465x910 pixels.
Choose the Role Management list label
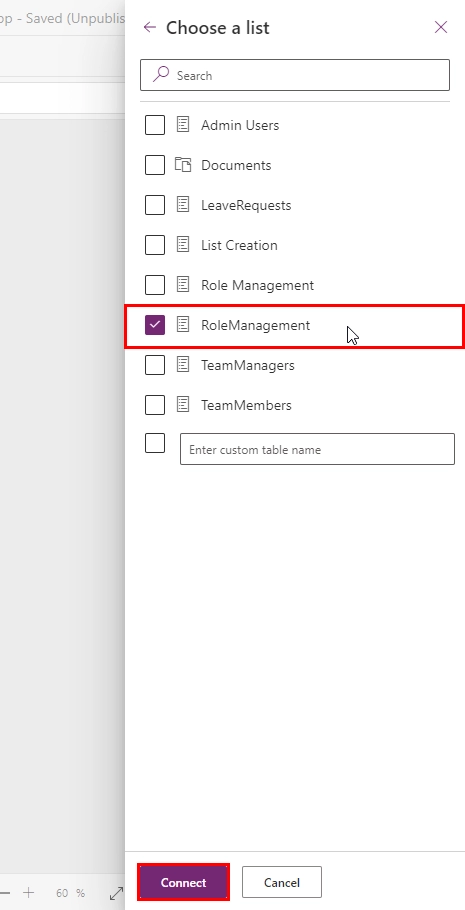tap(257, 285)
